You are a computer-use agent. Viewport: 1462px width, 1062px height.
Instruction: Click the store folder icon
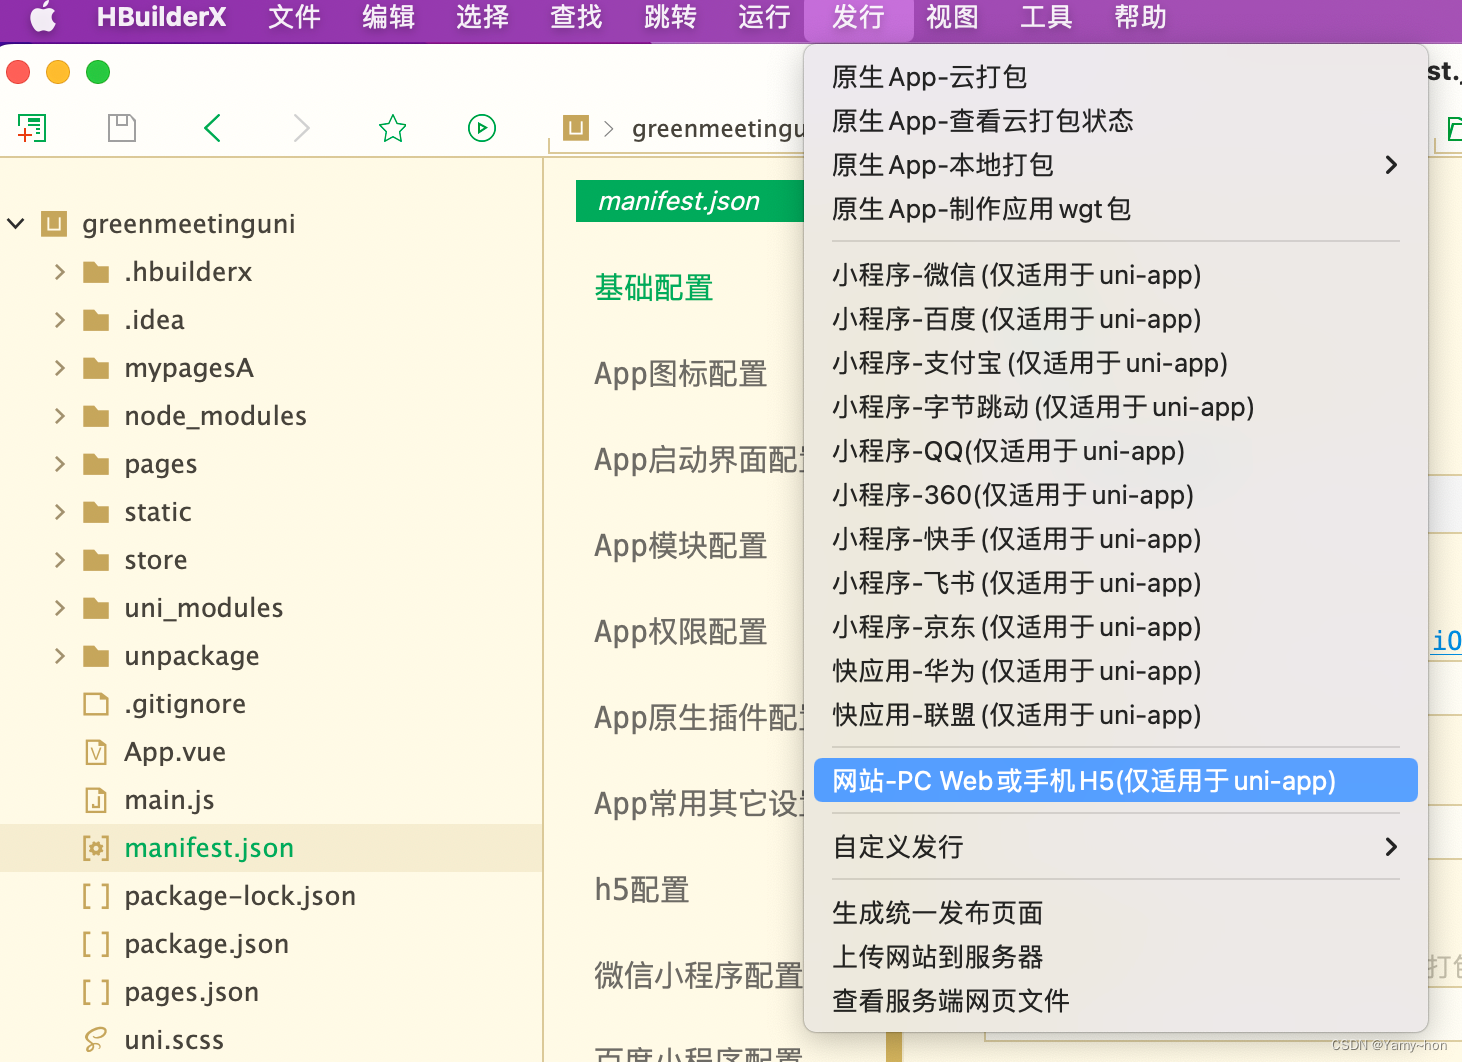point(96,560)
